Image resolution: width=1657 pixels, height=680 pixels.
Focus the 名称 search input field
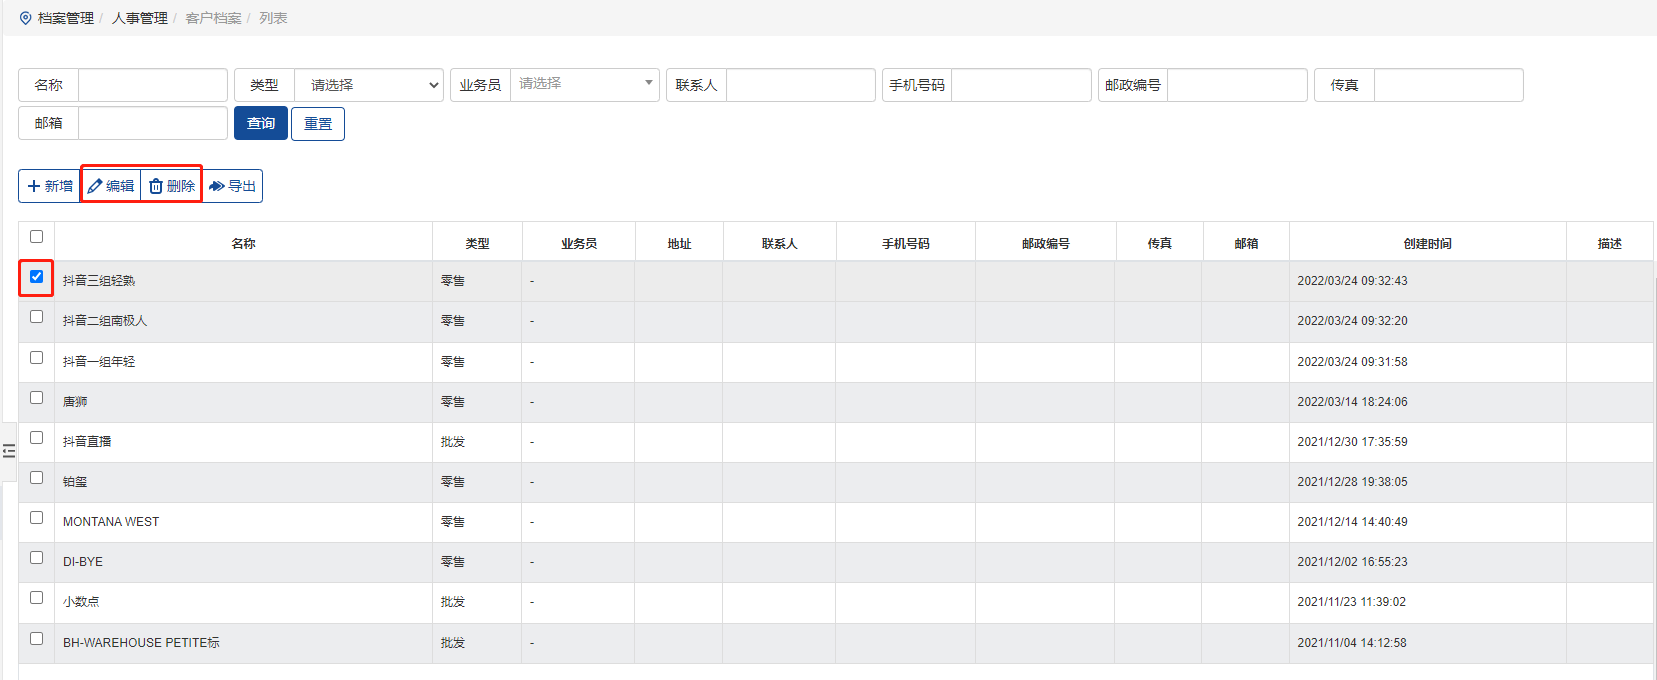pyautogui.click(x=152, y=85)
